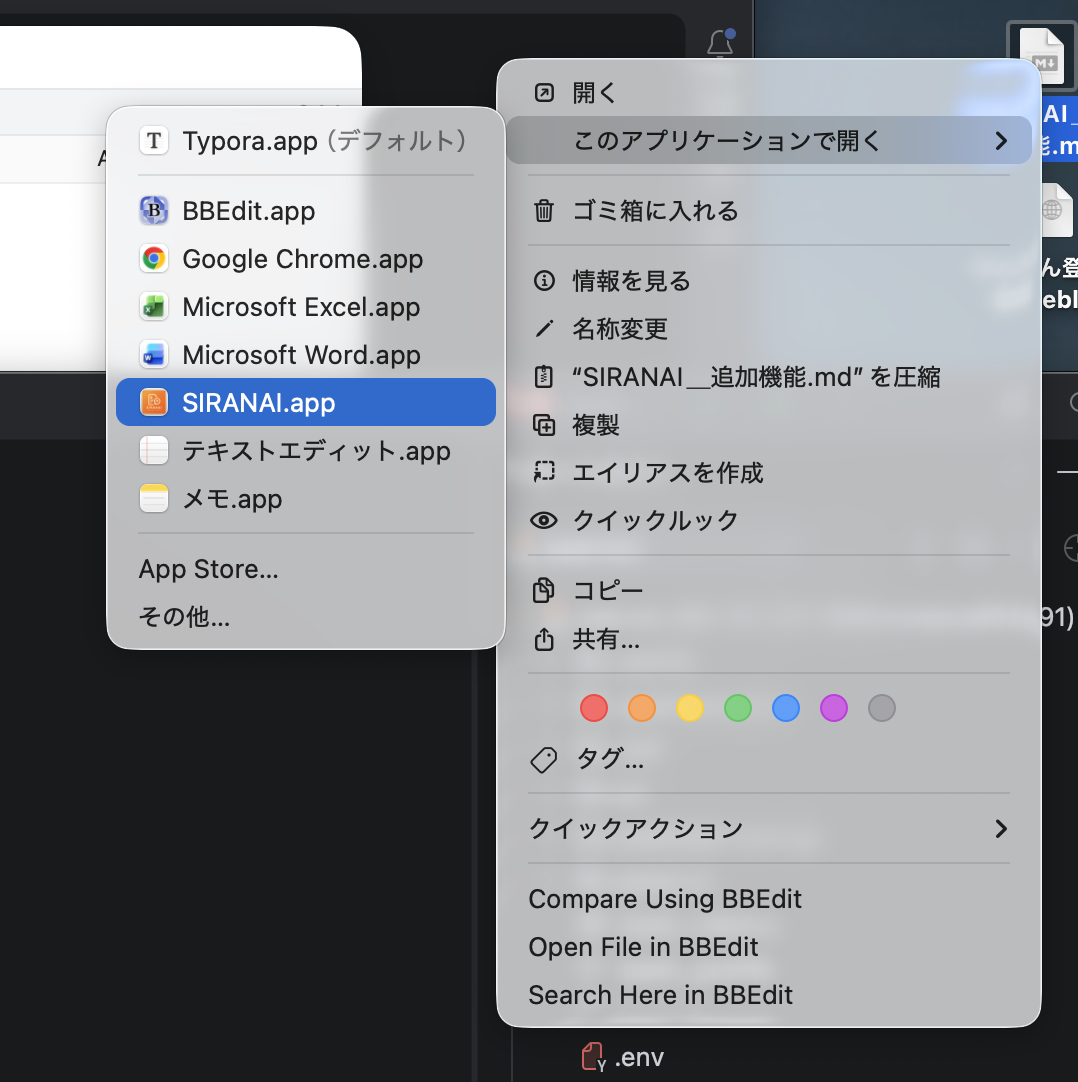
Task: Select 共有... menu entry
Action: tap(769, 639)
